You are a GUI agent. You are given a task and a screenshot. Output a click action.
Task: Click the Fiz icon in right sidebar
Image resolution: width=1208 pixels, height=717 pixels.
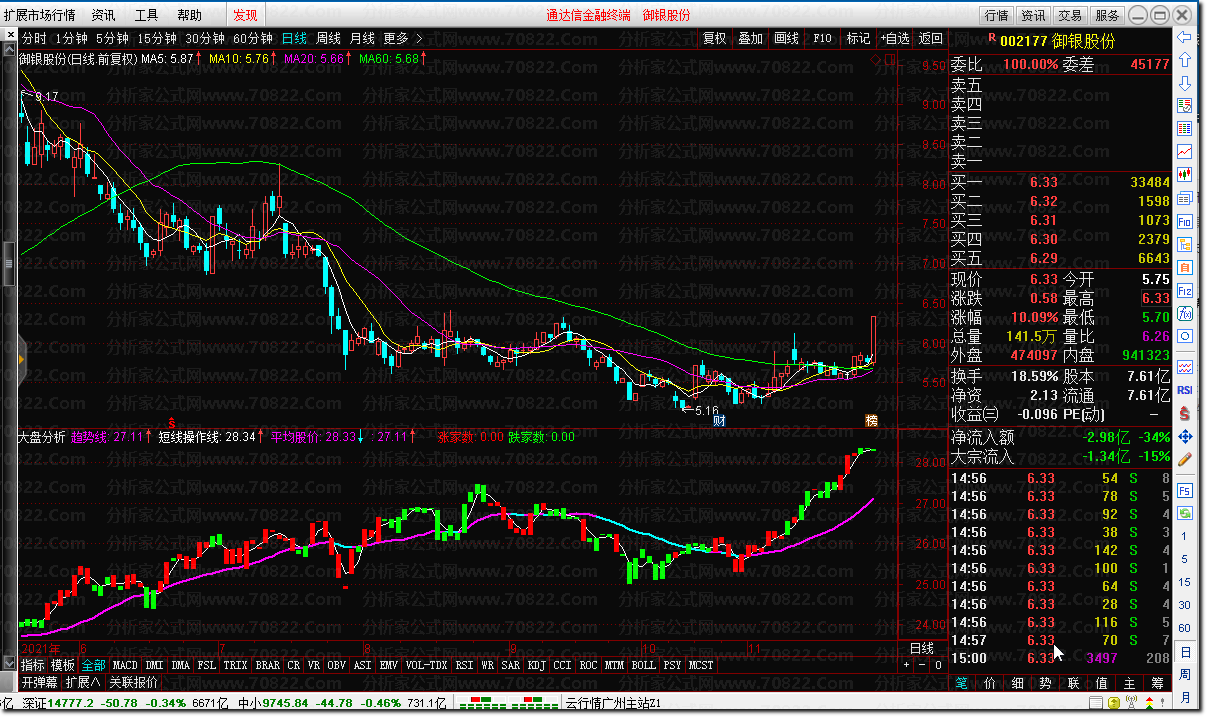(x=1185, y=290)
